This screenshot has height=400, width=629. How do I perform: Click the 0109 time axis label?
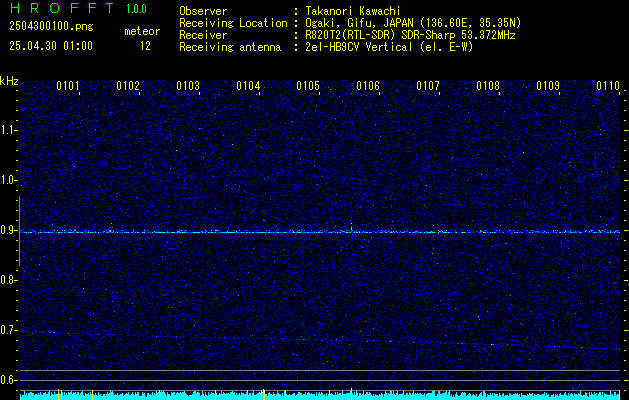point(548,86)
